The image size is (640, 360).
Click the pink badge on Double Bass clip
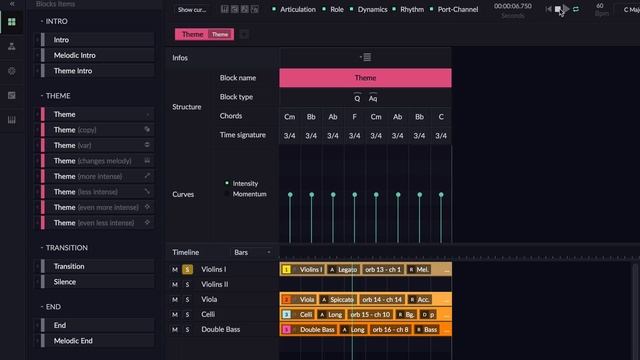click(x=286, y=329)
